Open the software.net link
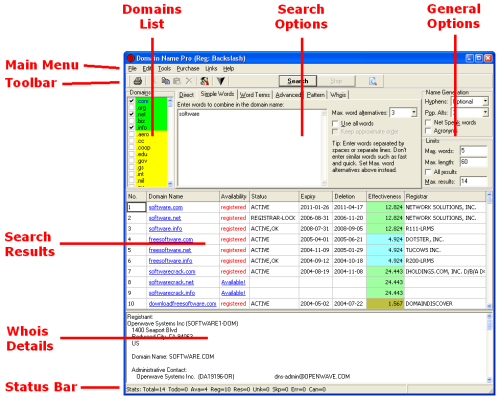Screen dimensions: 500x399 pos(165,218)
